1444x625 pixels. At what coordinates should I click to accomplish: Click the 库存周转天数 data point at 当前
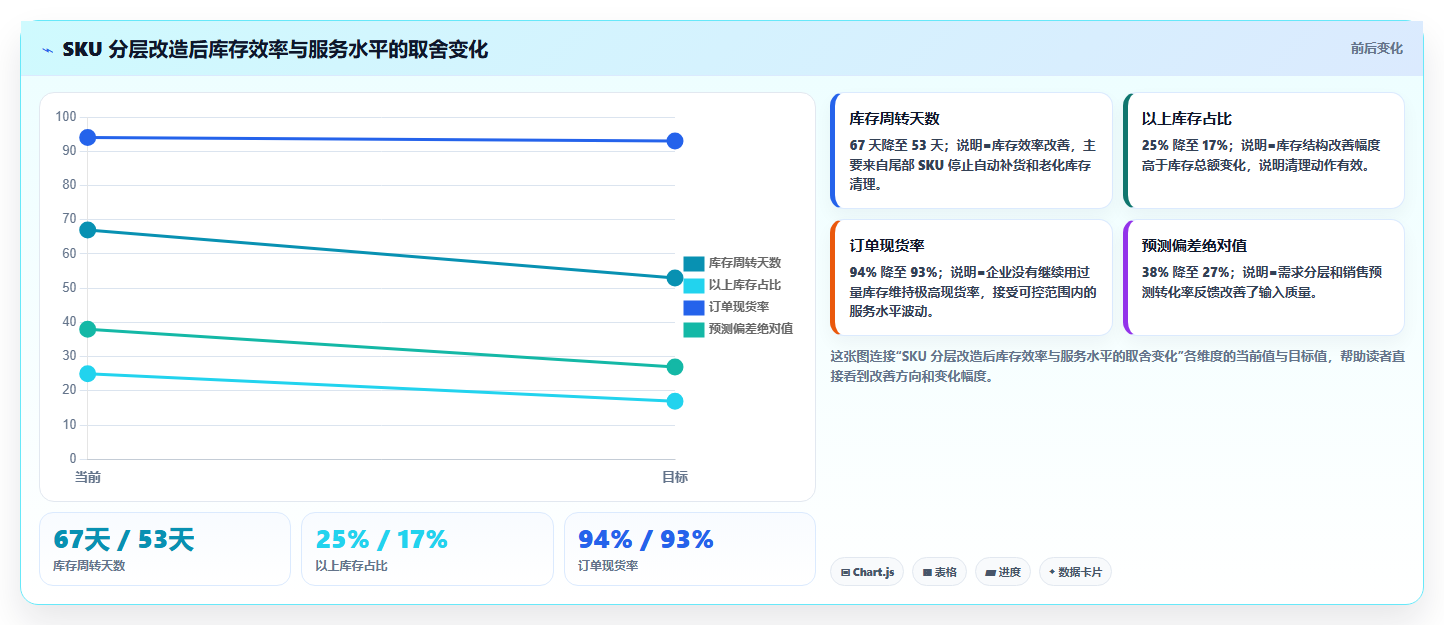[x=88, y=230]
